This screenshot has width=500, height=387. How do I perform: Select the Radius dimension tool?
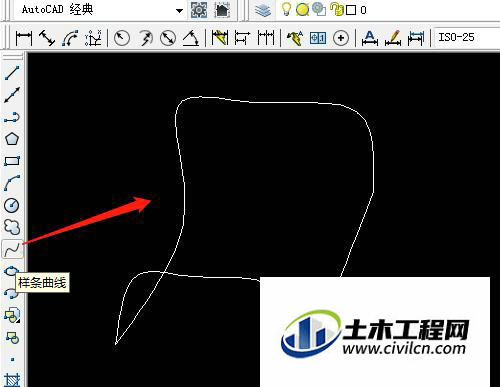[x=122, y=38]
